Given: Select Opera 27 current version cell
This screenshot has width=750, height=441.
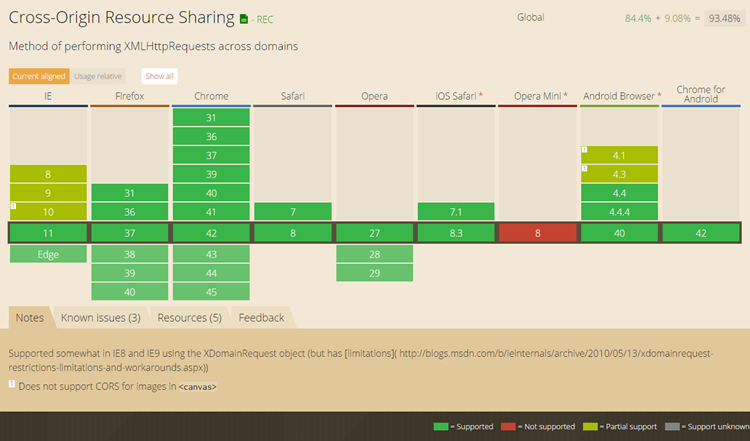Looking at the screenshot, I should [375, 233].
